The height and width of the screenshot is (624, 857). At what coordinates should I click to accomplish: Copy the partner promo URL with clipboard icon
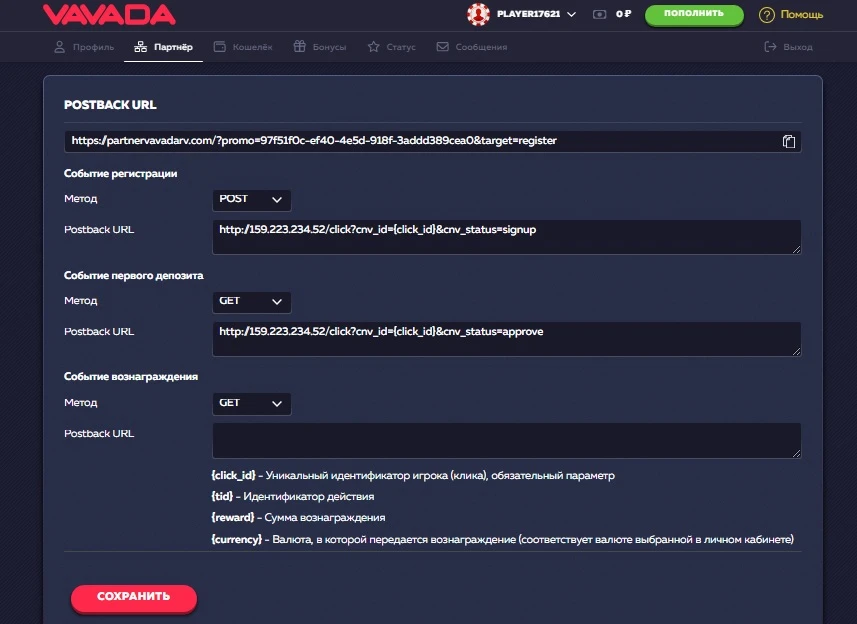point(788,142)
